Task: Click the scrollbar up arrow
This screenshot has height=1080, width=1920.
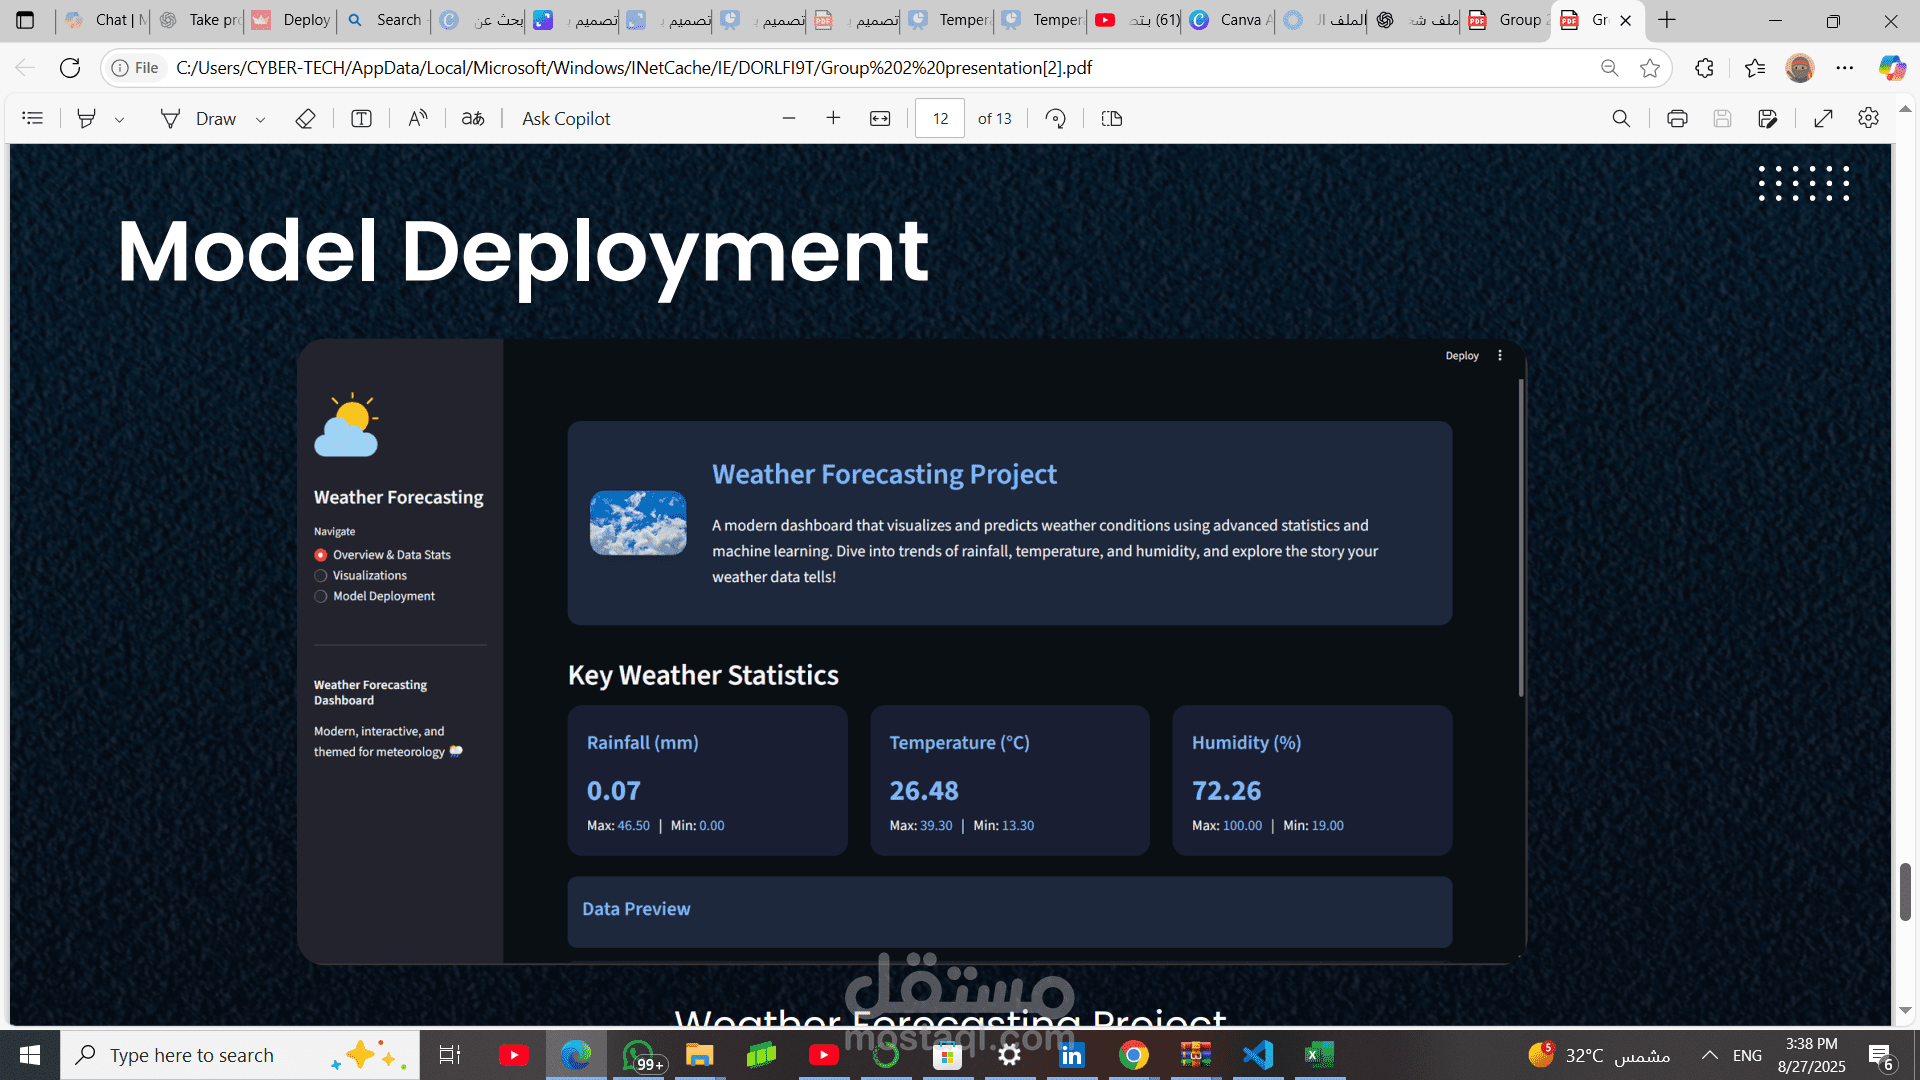Action: point(1905,109)
